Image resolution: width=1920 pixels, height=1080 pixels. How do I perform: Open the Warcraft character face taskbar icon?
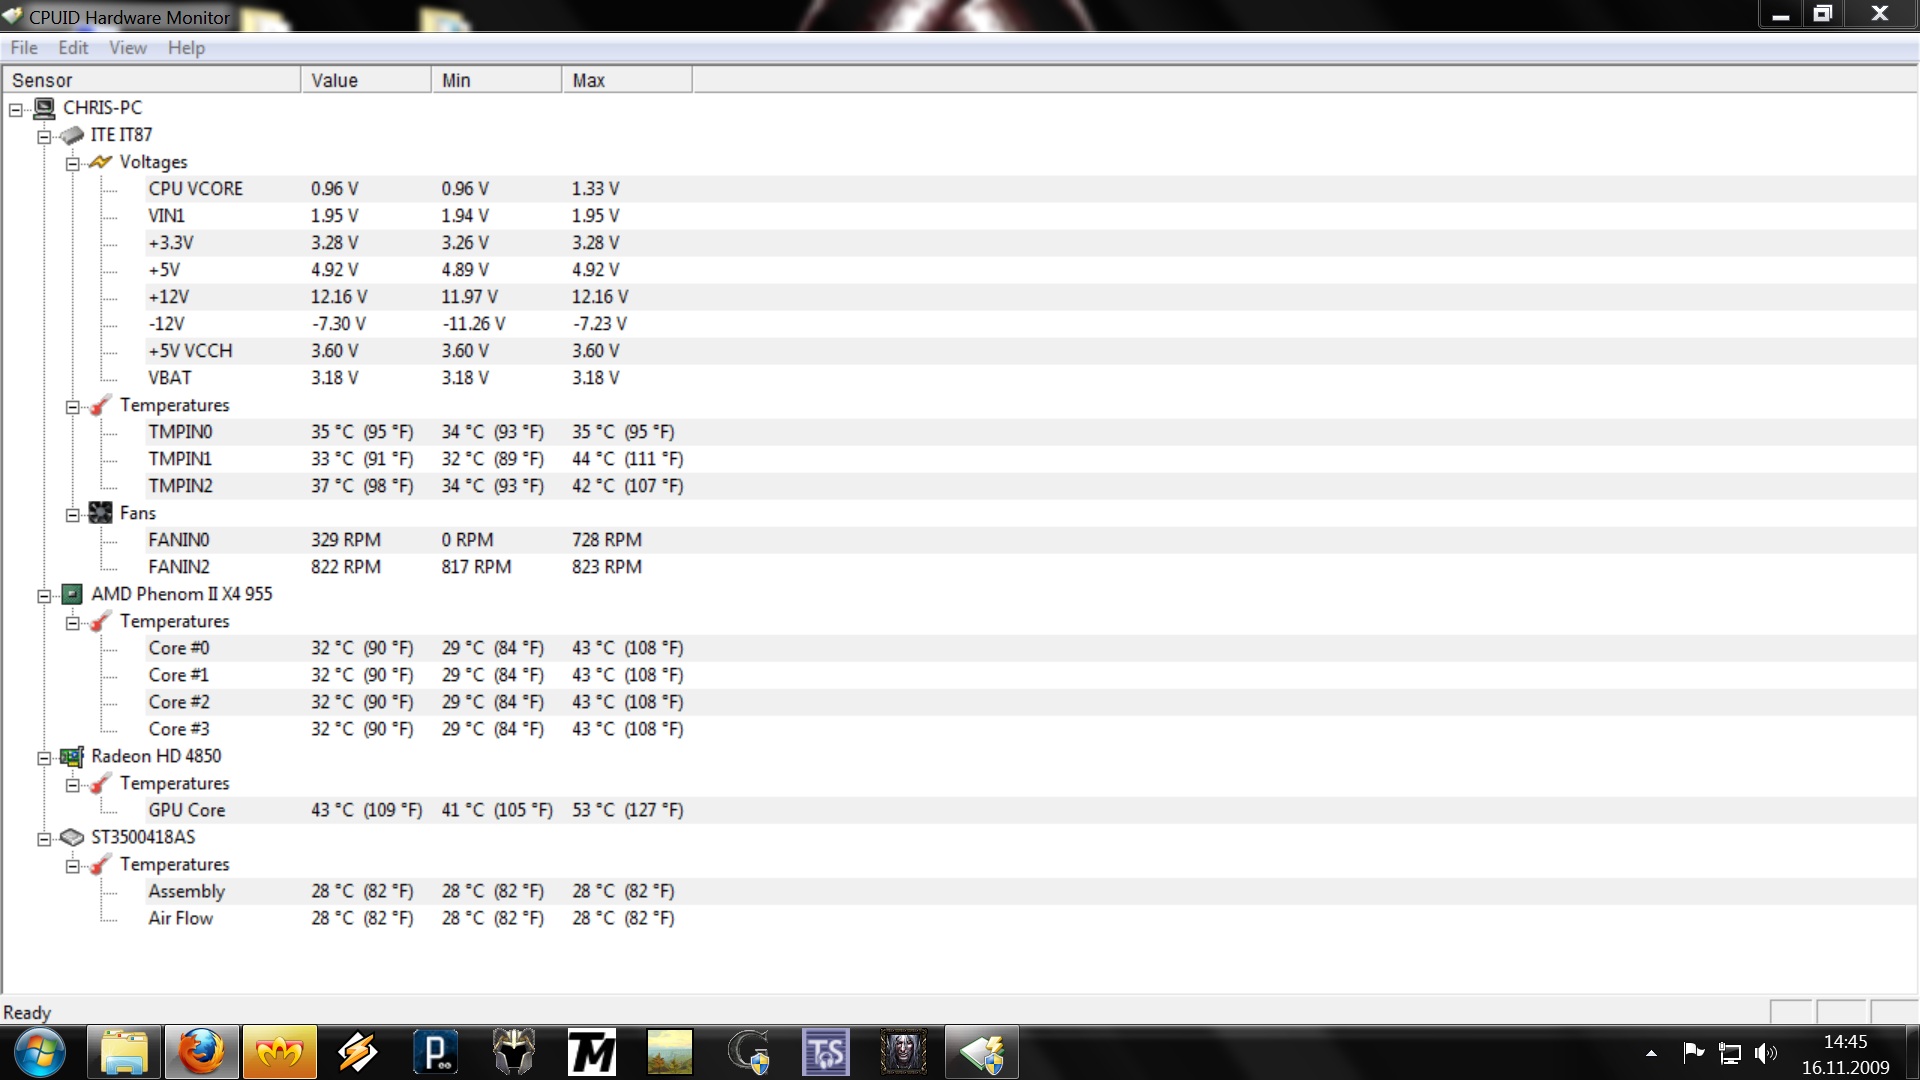[904, 1053]
